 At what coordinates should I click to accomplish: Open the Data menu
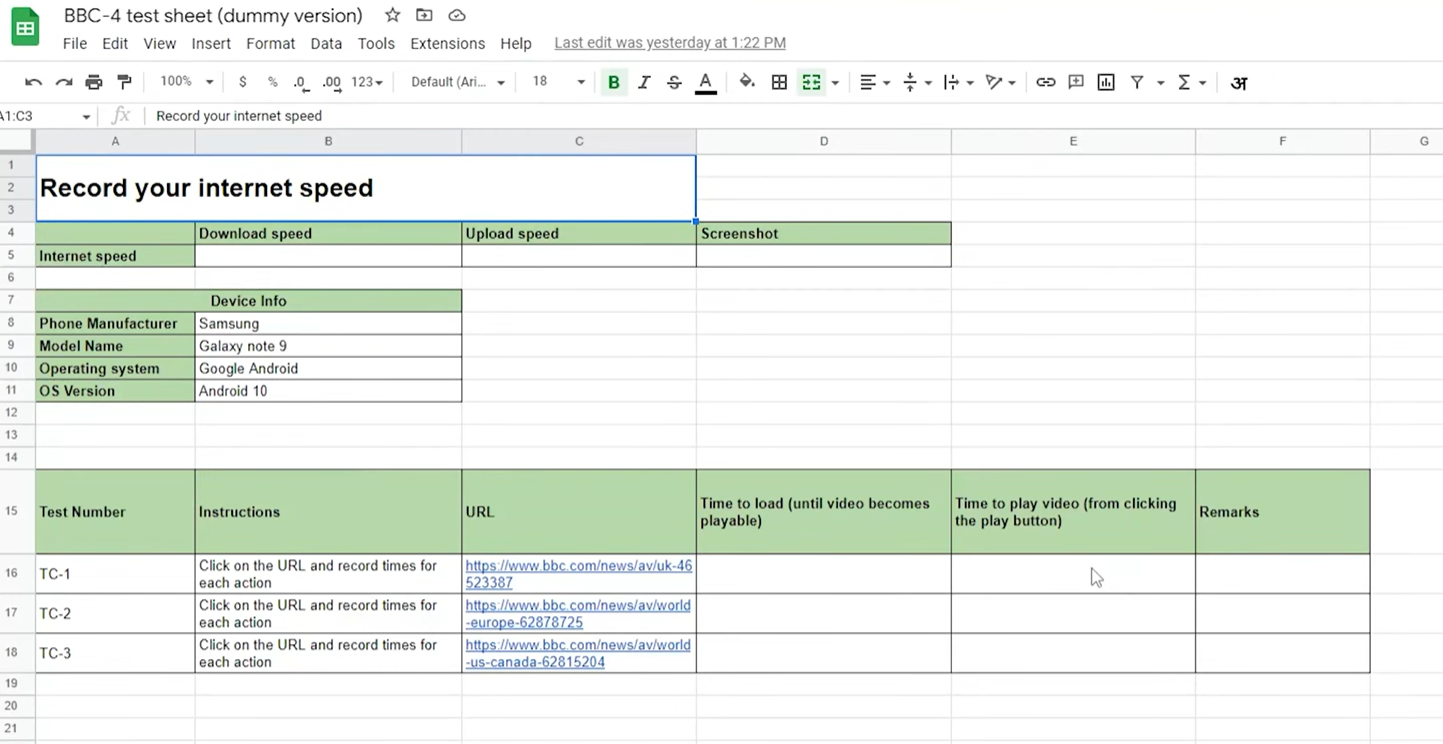coord(326,43)
